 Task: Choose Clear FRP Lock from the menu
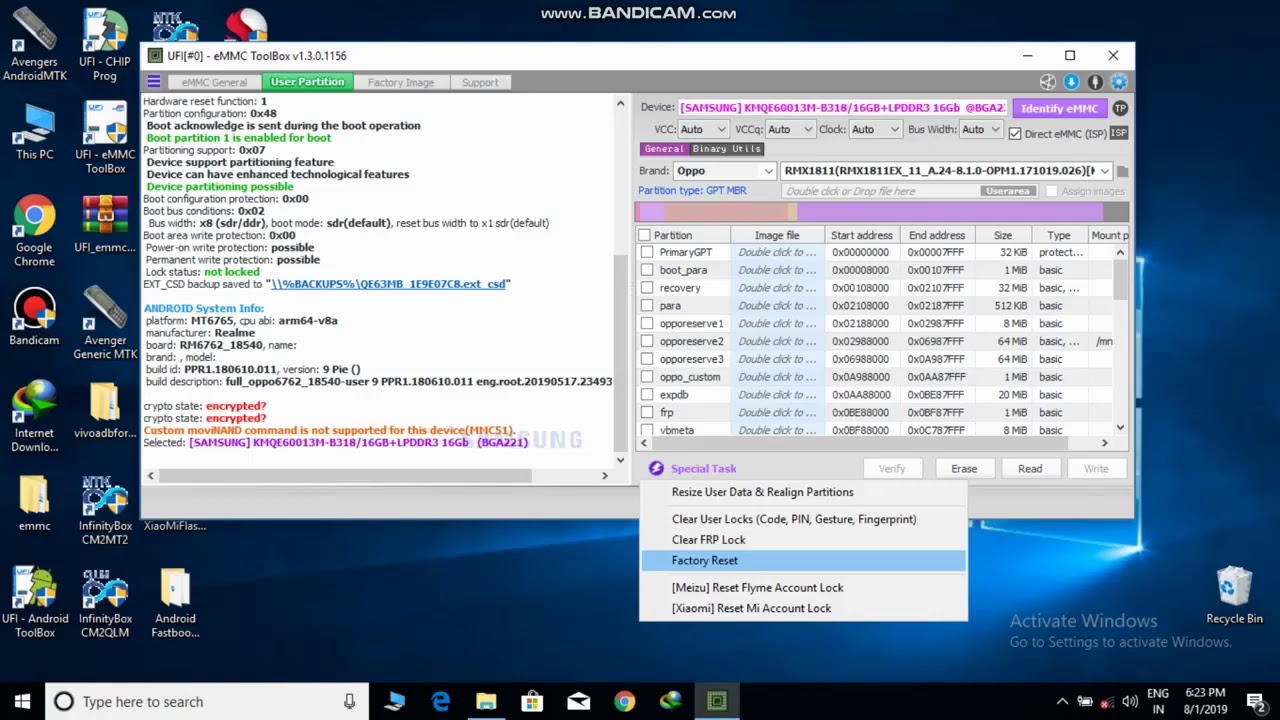click(804, 540)
